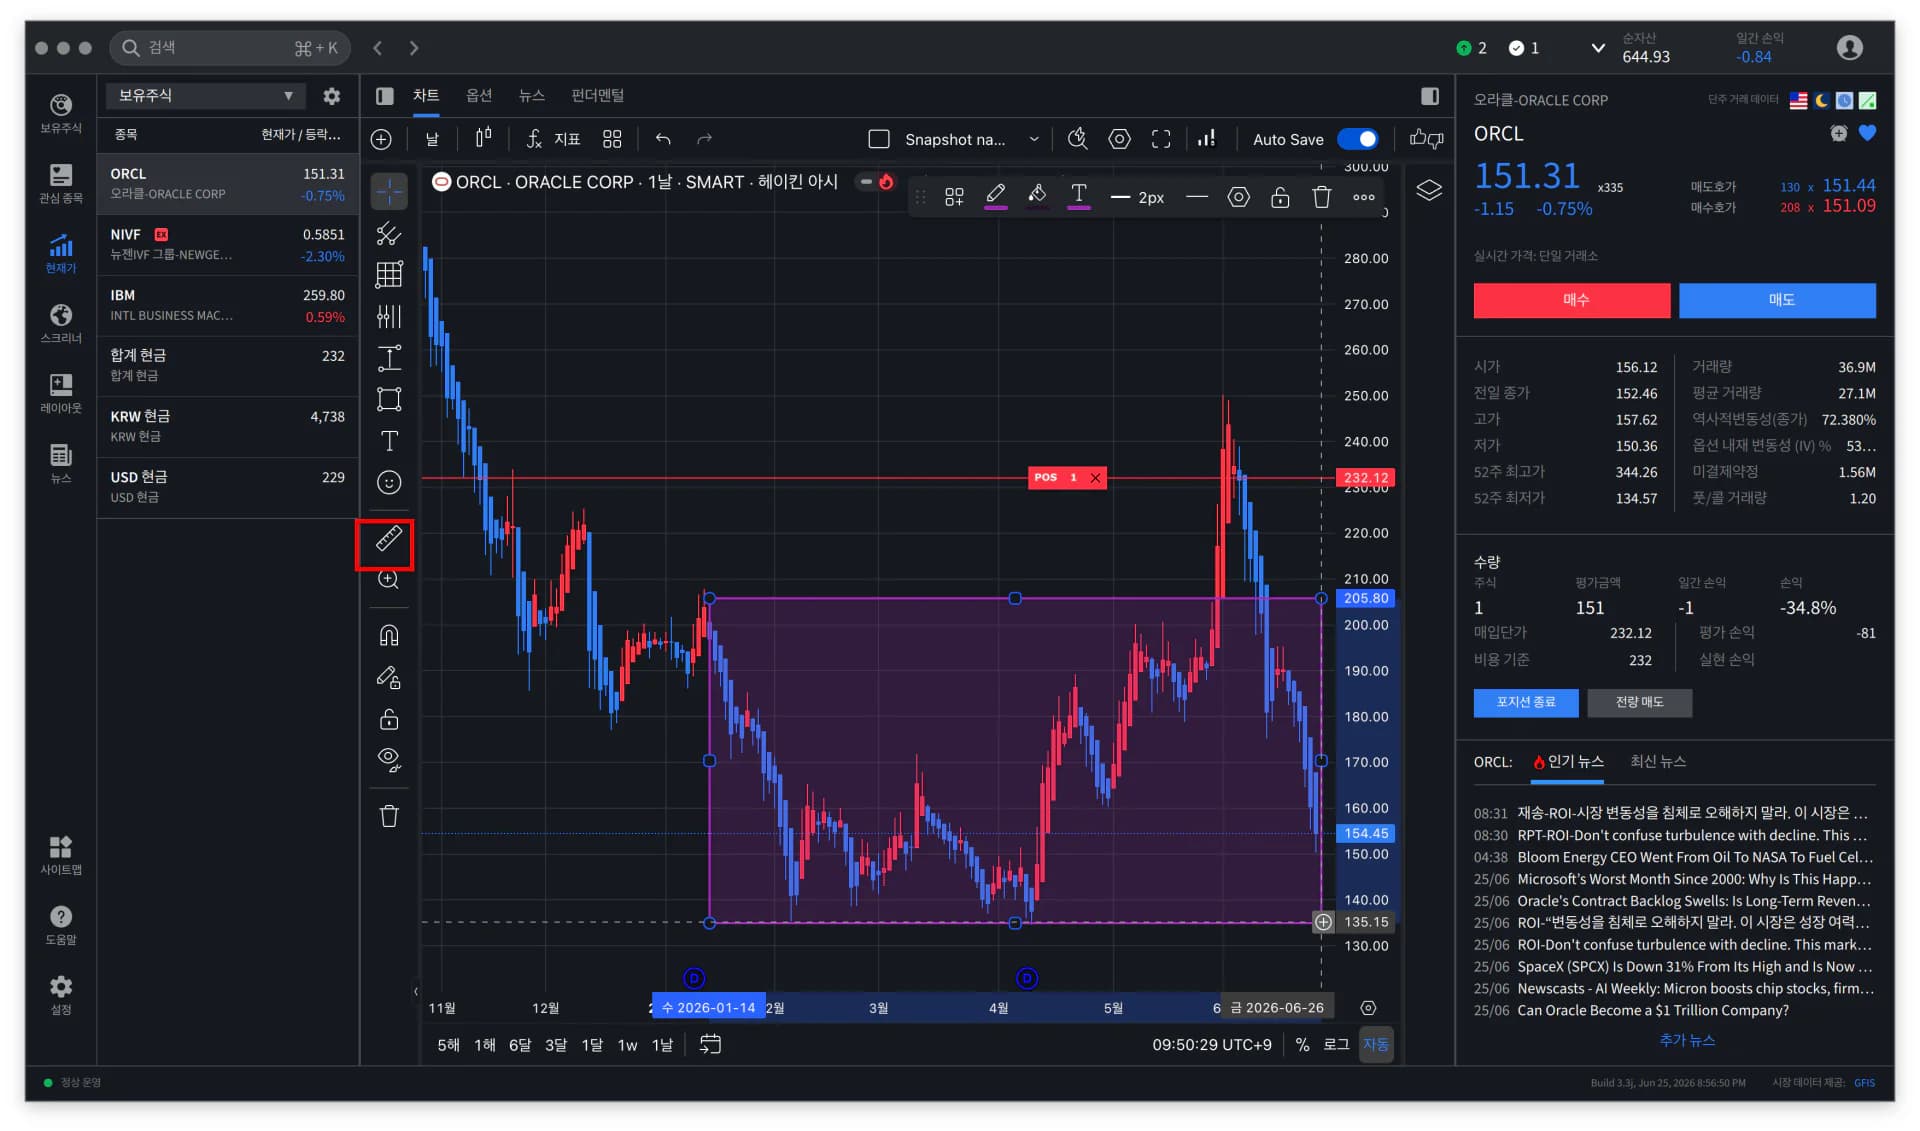Focus the 검색 search field
This screenshot has height=1131, width=1920.
230,47
